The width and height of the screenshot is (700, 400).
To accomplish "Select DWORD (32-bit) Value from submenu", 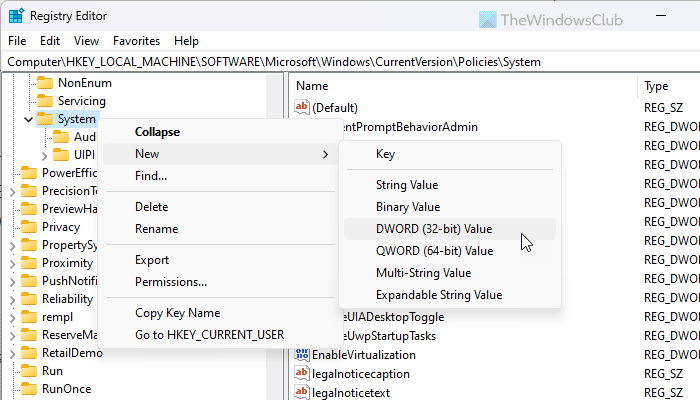I will click(434, 229).
